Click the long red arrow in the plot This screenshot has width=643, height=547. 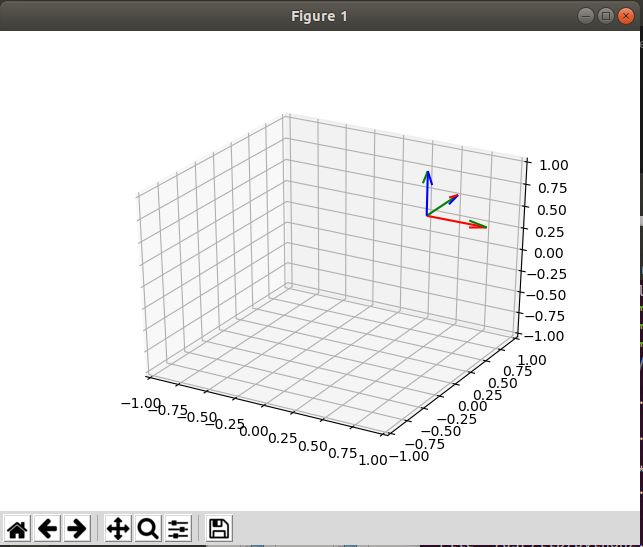coord(457,221)
